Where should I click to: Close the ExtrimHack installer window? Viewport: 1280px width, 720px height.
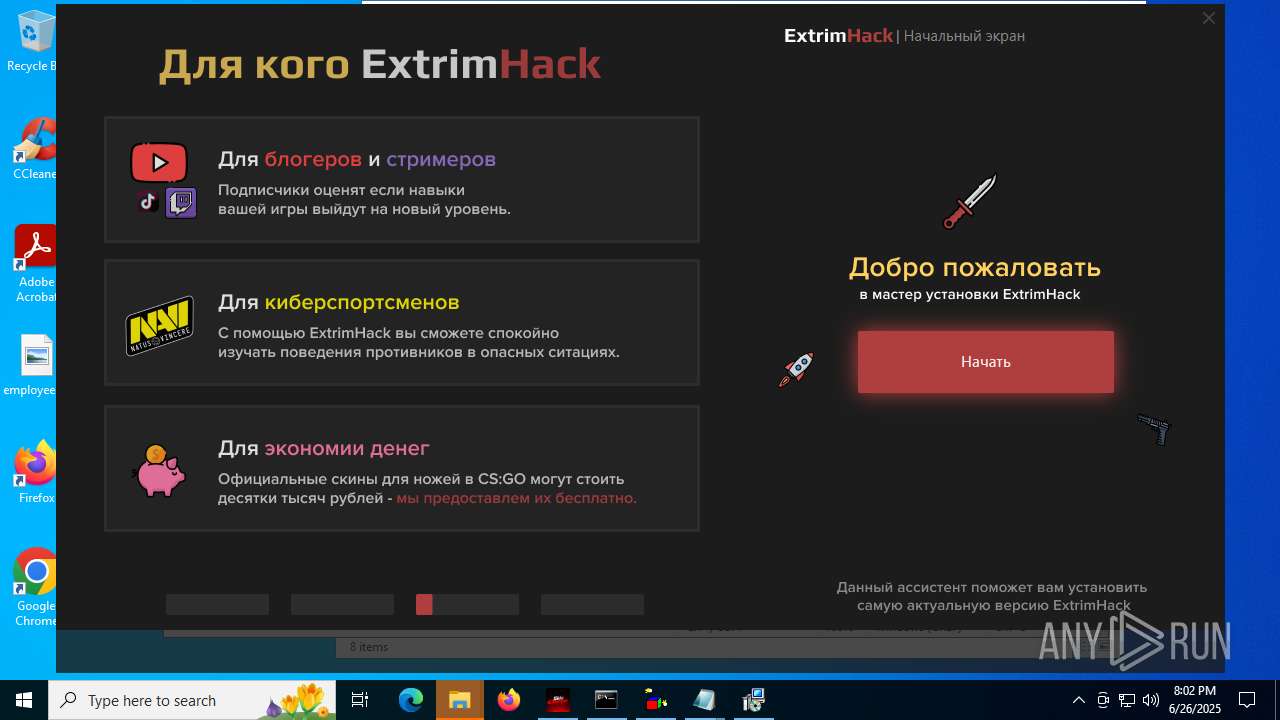click(x=1208, y=18)
